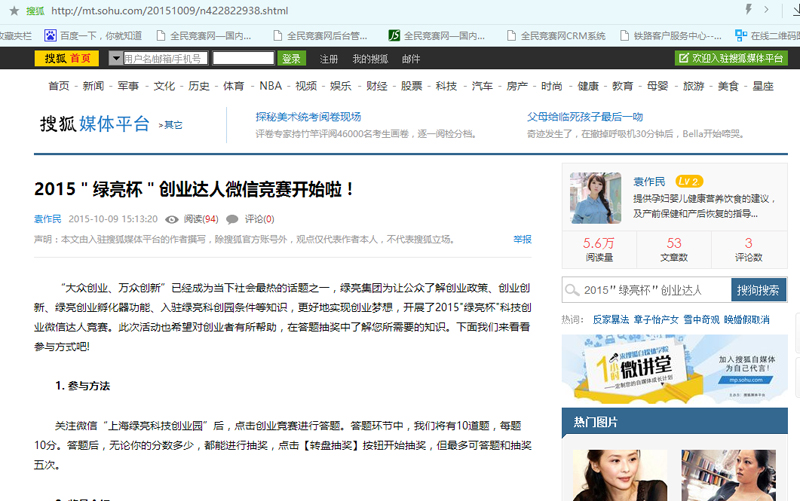Open 星座 navigation item
800x501 pixels.
tap(763, 86)
